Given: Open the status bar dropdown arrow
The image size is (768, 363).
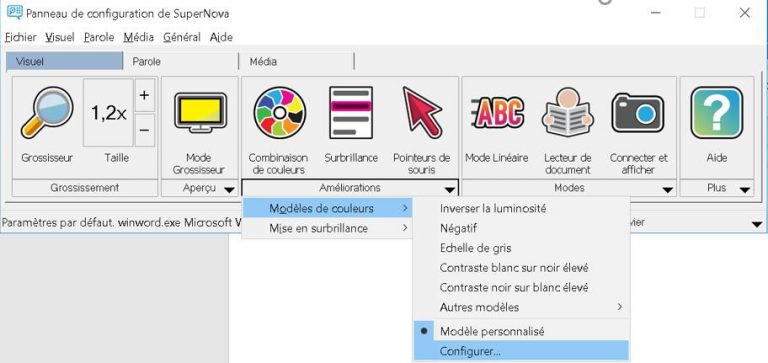Looking at the screenshot, I should [757, 224].
